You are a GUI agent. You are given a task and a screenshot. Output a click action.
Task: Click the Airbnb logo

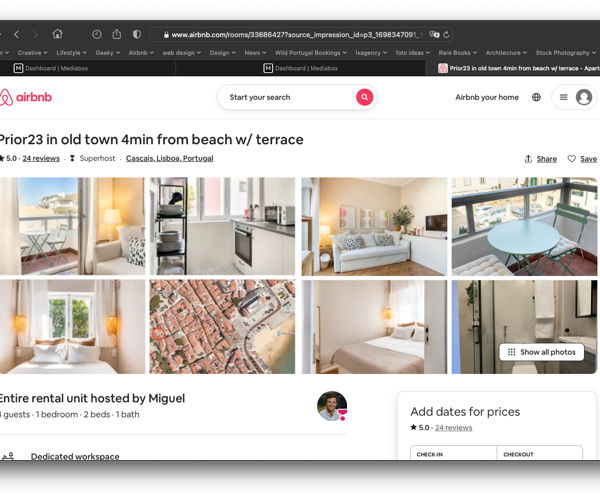click(26, 97)
